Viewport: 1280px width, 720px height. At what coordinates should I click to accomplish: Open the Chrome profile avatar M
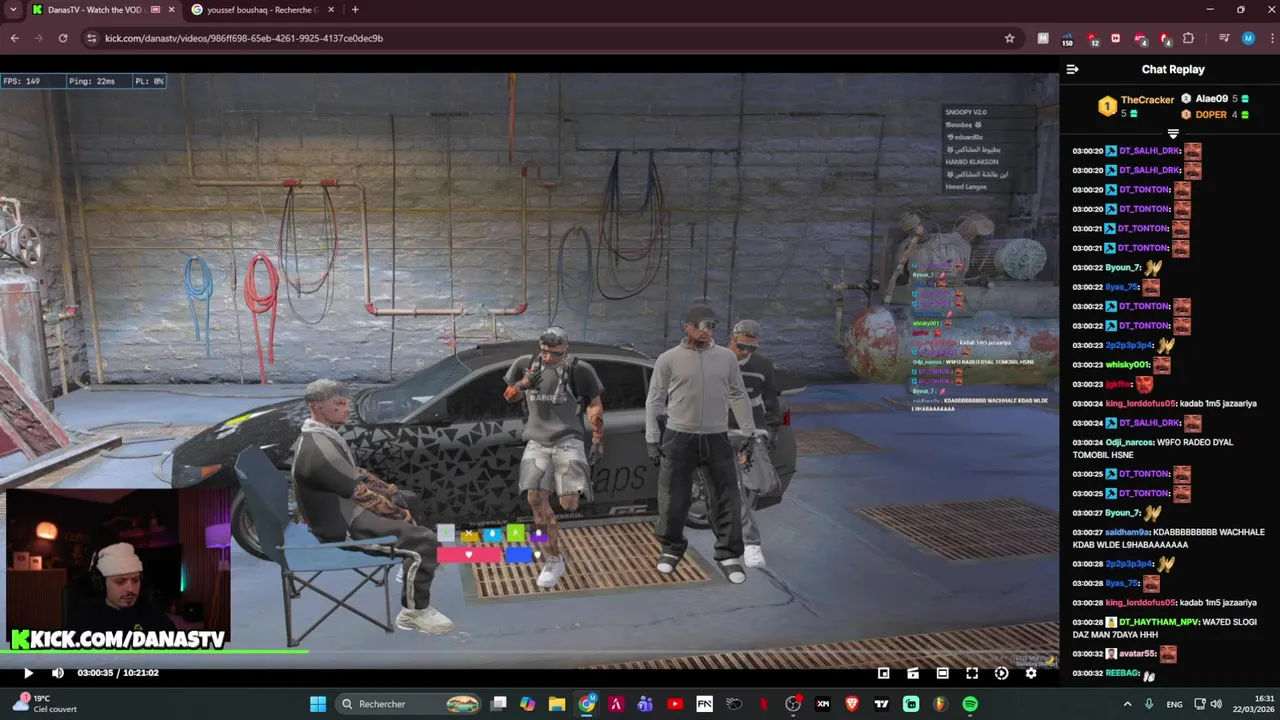[x=1248, y=38]
